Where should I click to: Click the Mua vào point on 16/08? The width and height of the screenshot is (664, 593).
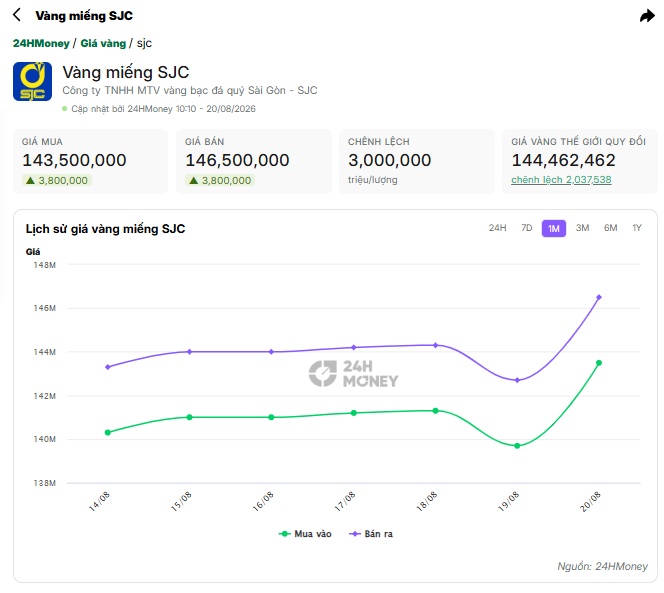click(x=271, y=417)
